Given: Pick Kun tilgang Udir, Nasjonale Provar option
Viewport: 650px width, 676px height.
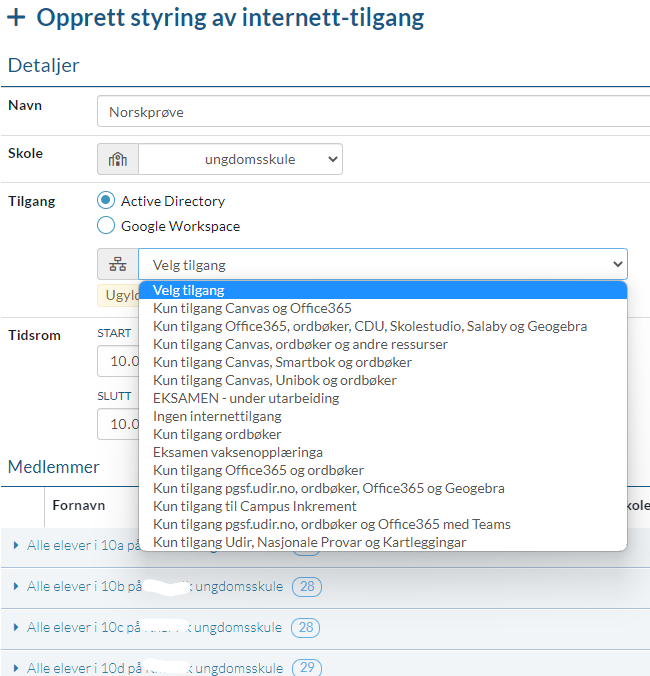Looking at the screenshot, I should [x=309, y=543].
